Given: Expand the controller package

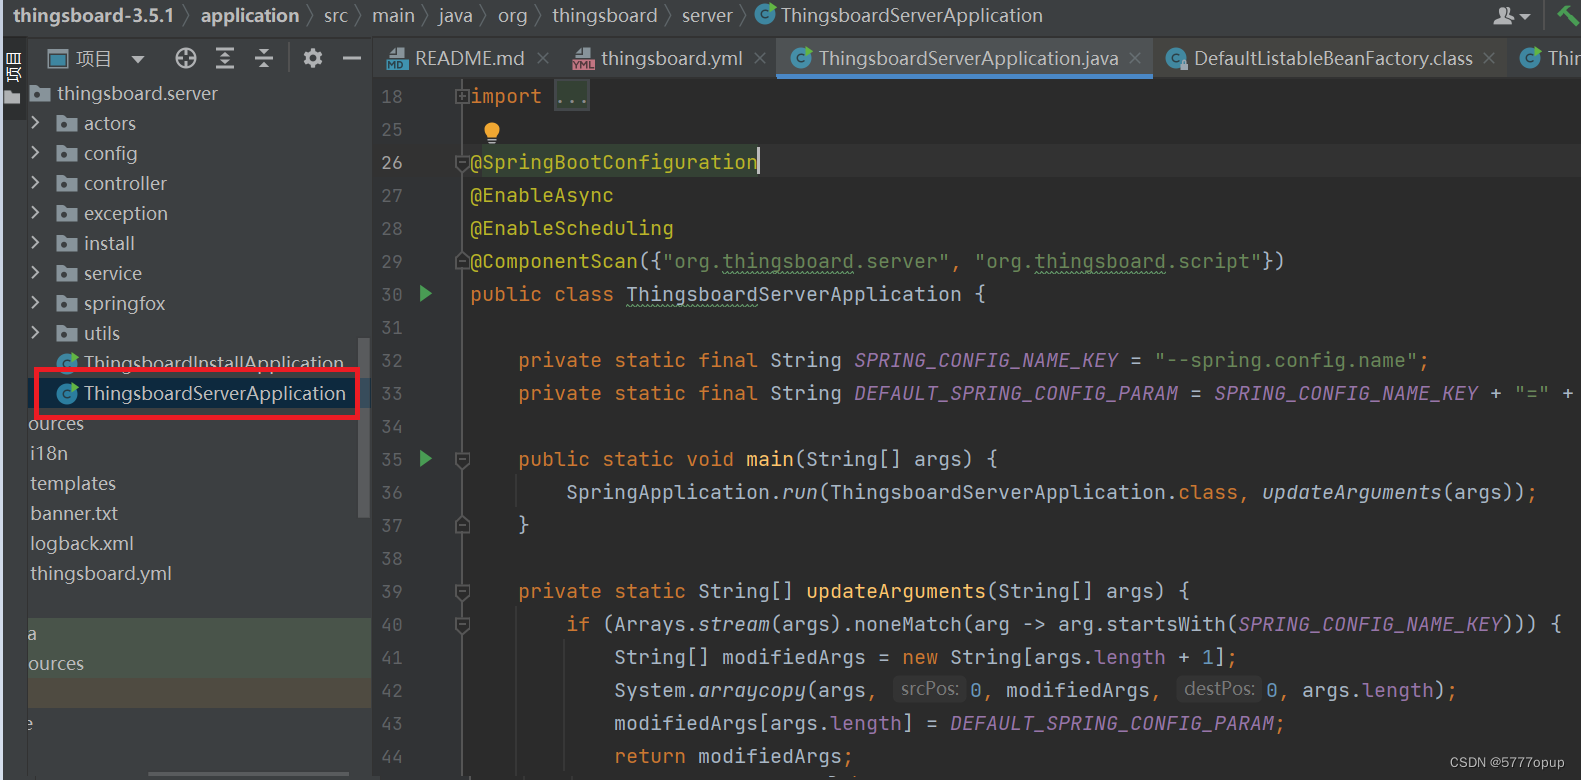Looking at the screenshot, I should click(36, 183).
